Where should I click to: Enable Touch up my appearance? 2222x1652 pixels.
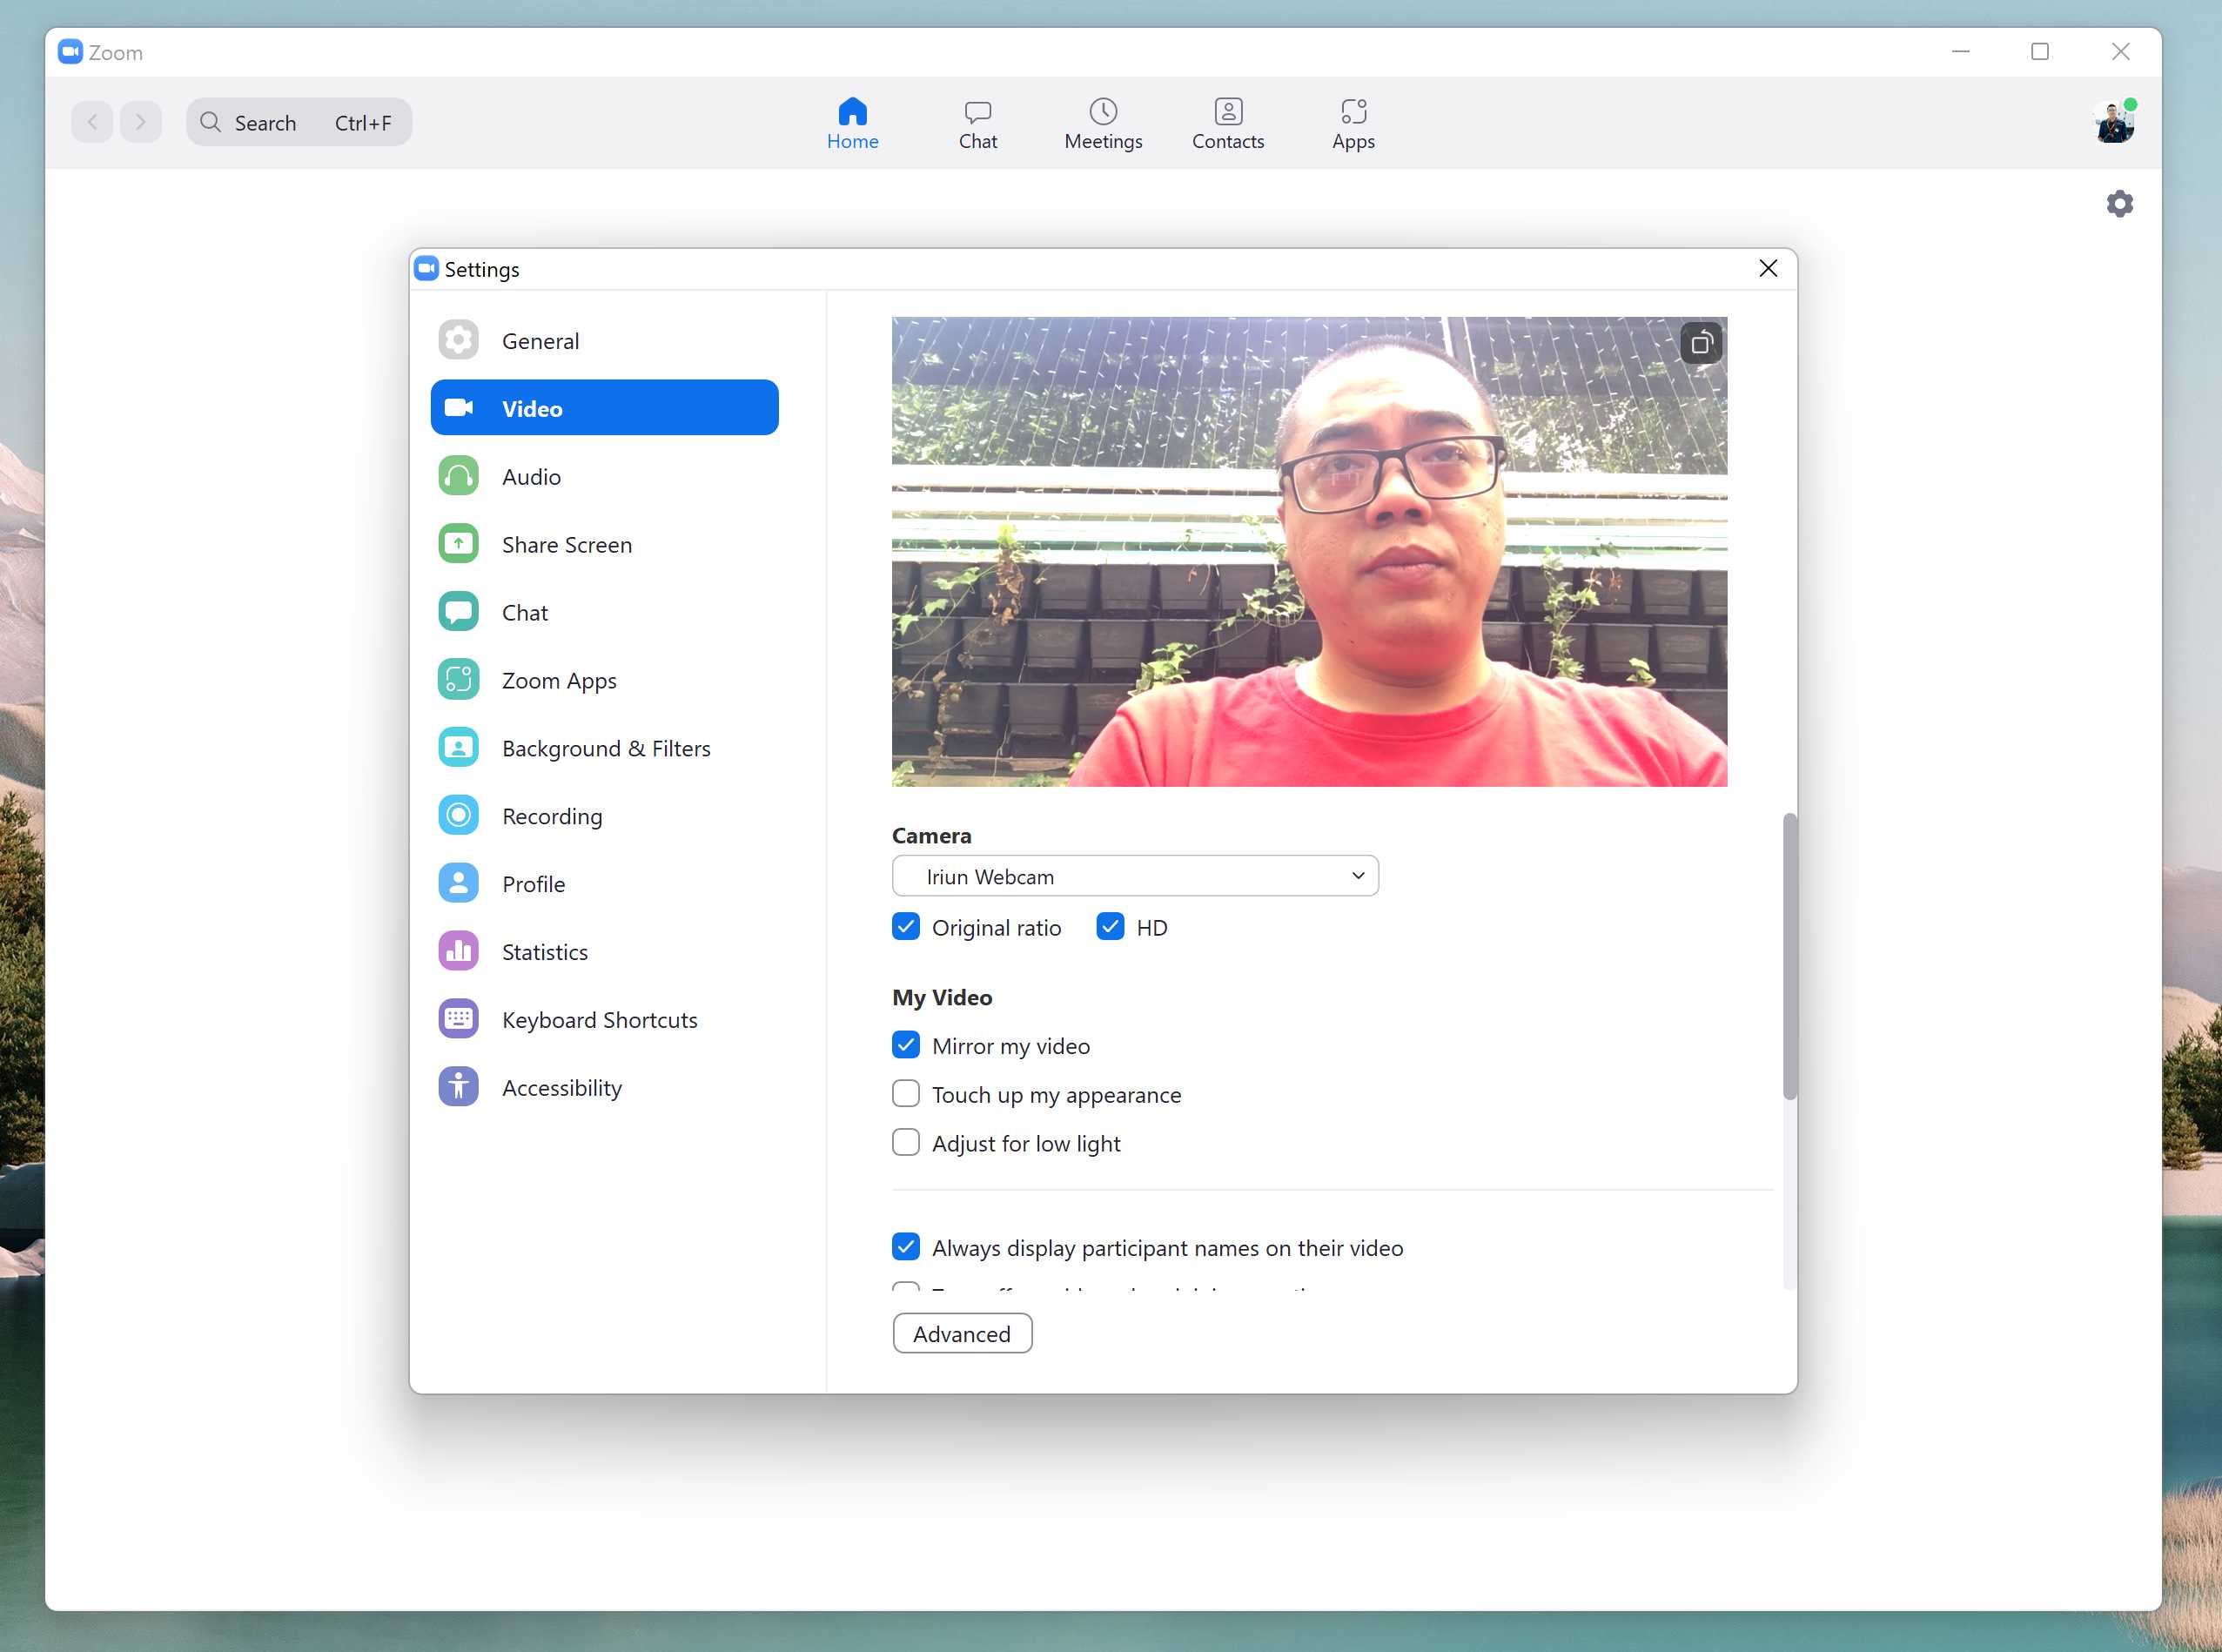(906, 1094)
